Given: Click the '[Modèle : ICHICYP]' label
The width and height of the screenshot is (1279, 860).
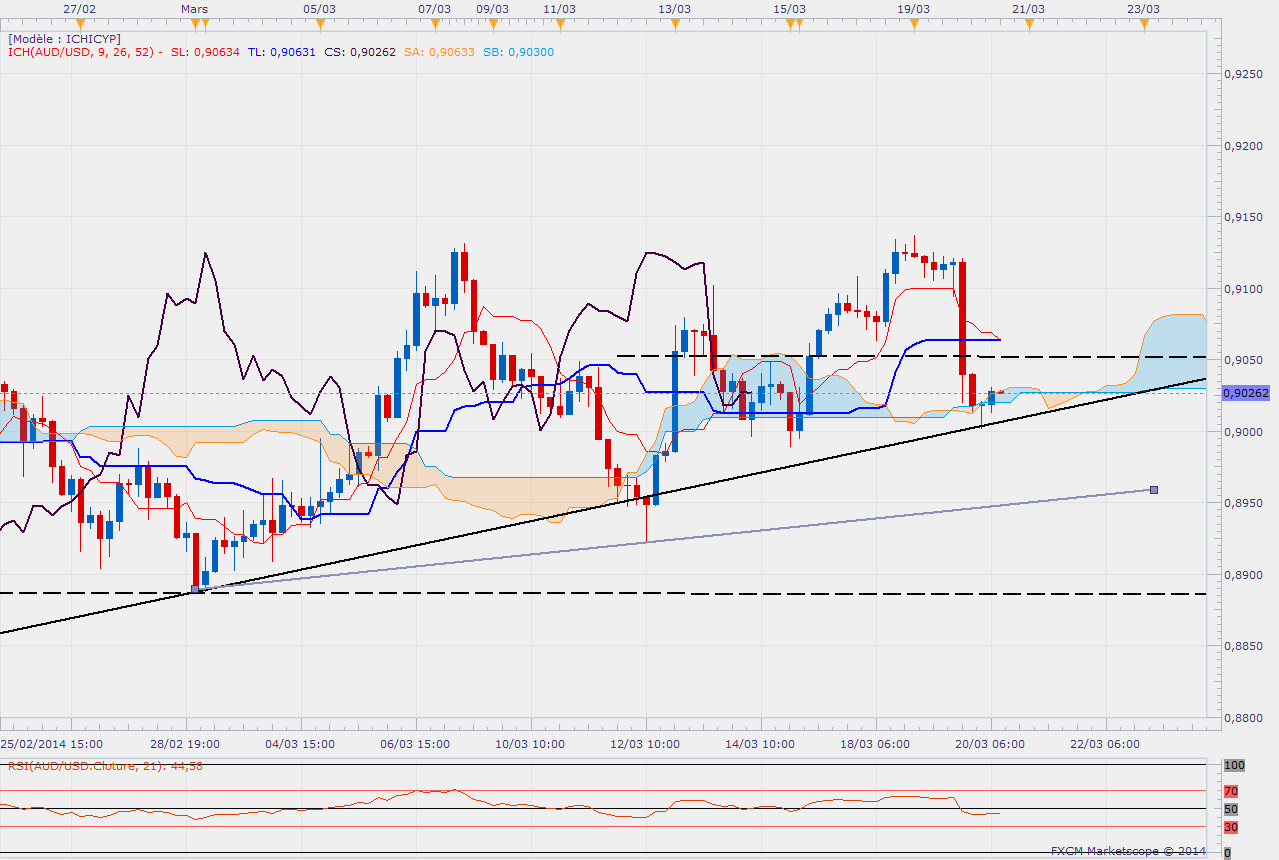Looking at the screenshot, I should tap(64, 39).
